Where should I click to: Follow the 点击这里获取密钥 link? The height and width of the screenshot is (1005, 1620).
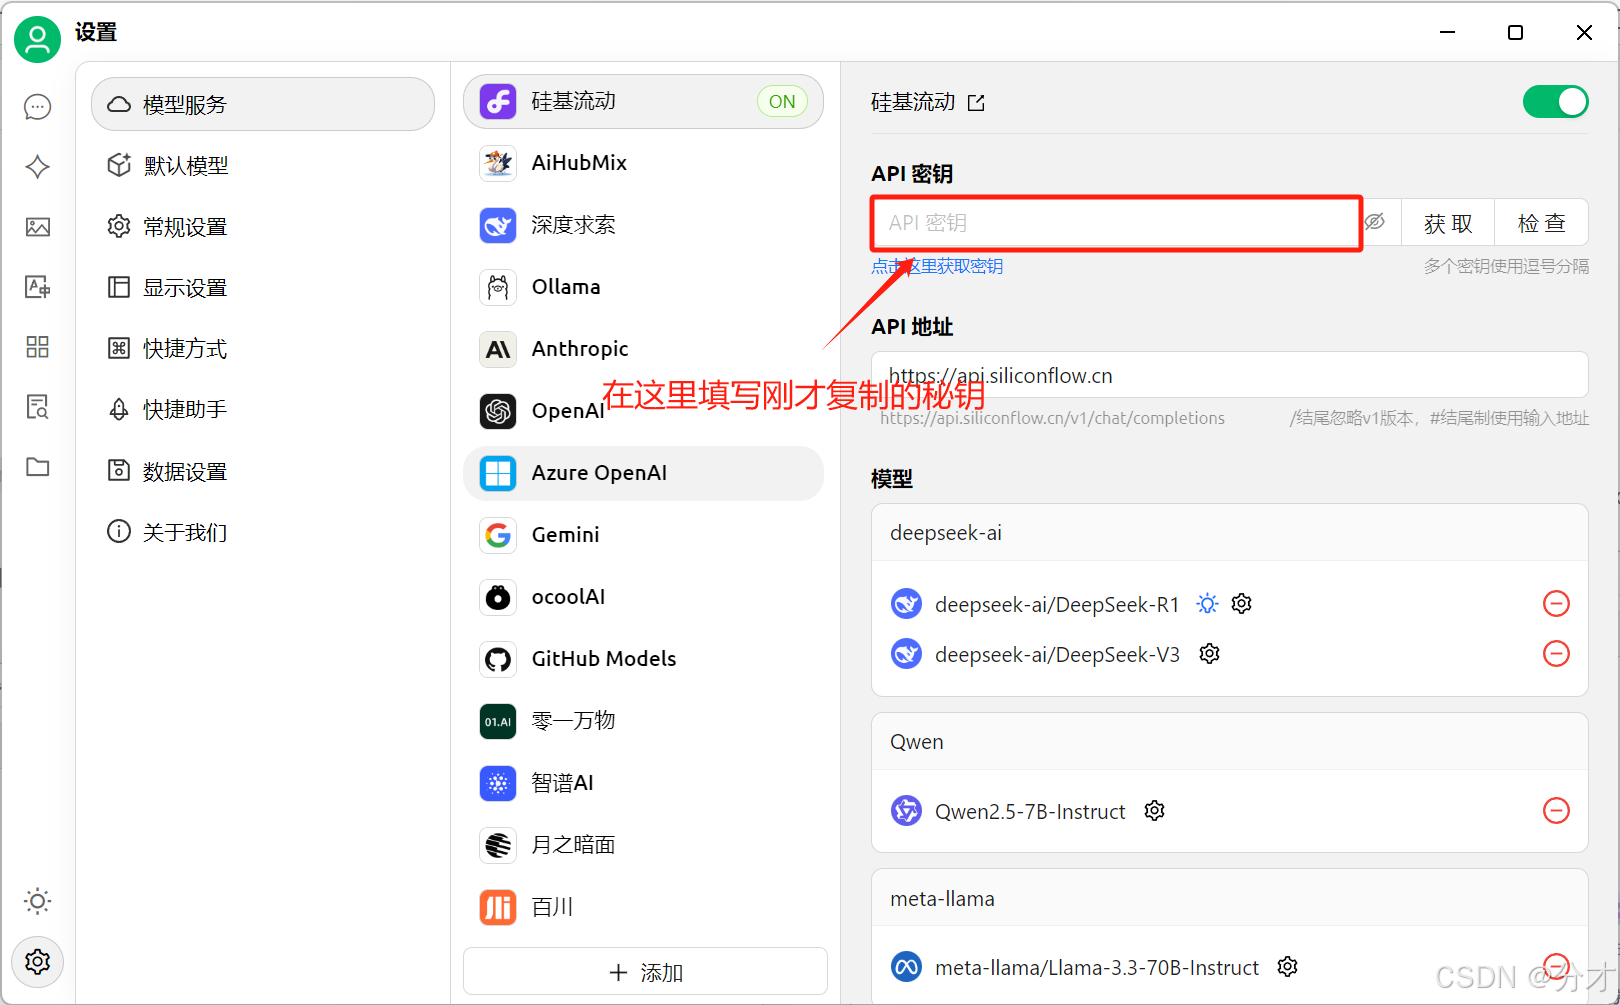pos(937,266)
